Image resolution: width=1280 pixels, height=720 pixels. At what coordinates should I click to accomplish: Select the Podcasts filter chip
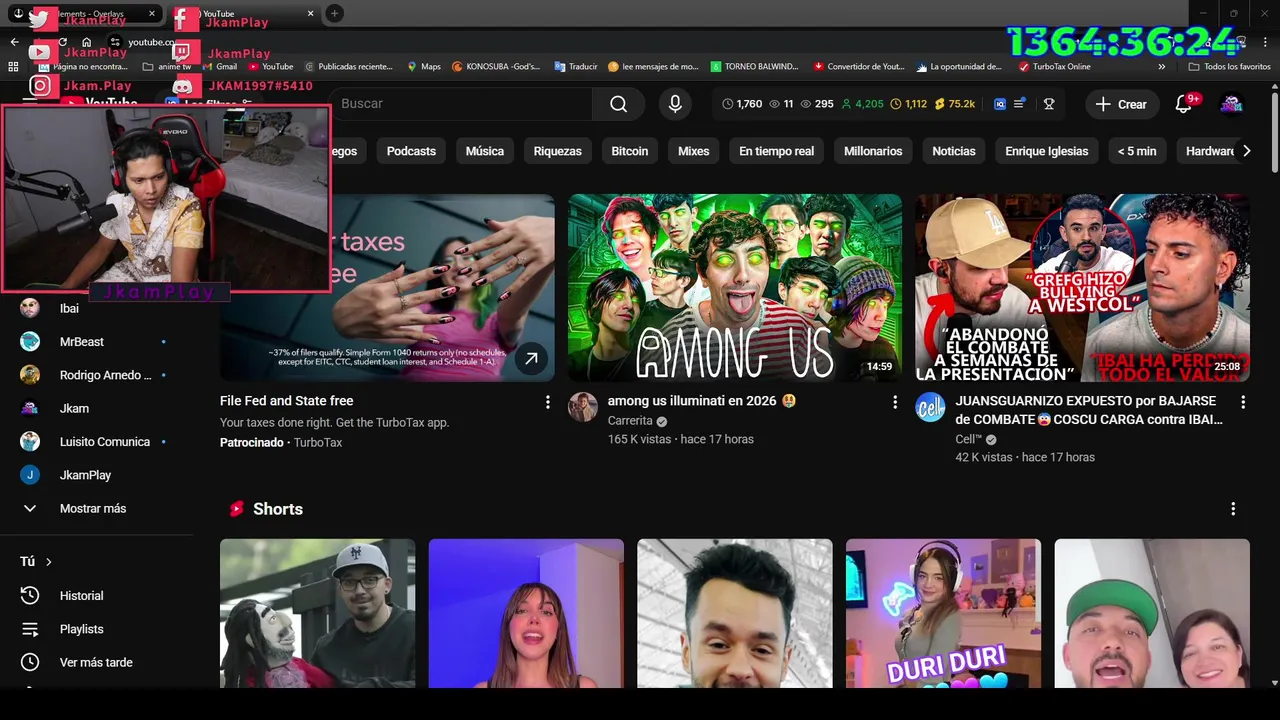(411, 151)
